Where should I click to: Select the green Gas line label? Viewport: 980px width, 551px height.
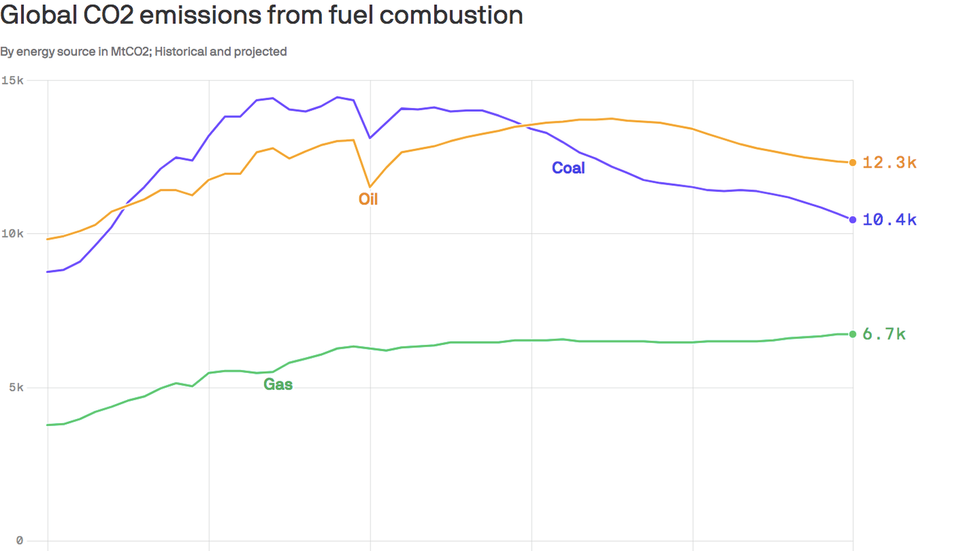(x=278, y=384)
